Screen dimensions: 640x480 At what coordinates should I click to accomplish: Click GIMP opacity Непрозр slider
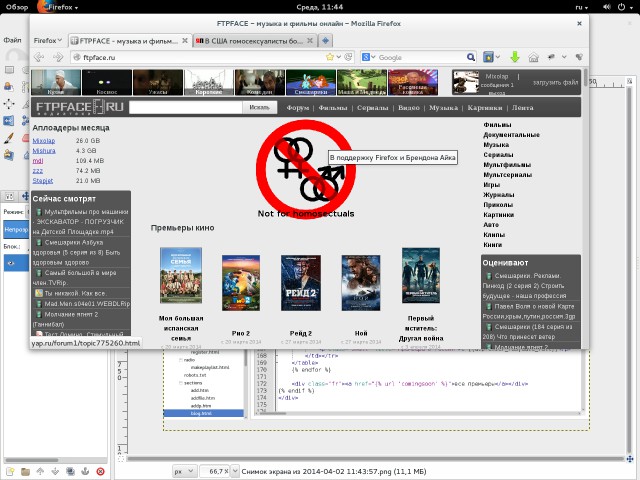(x=16, y=230)
